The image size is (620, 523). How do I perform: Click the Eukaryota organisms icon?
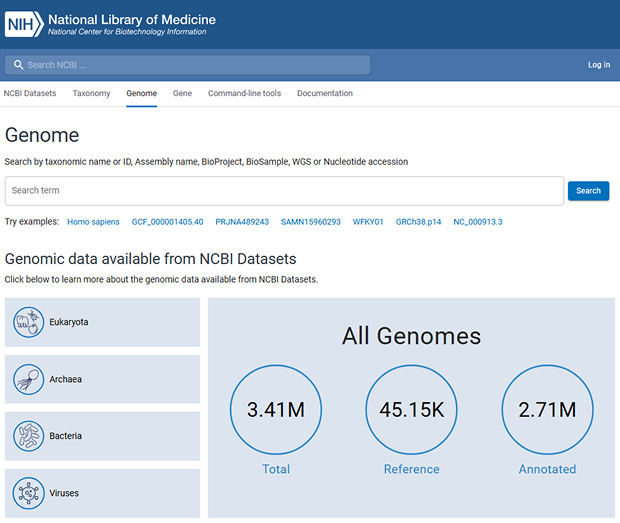click(28, 322)
